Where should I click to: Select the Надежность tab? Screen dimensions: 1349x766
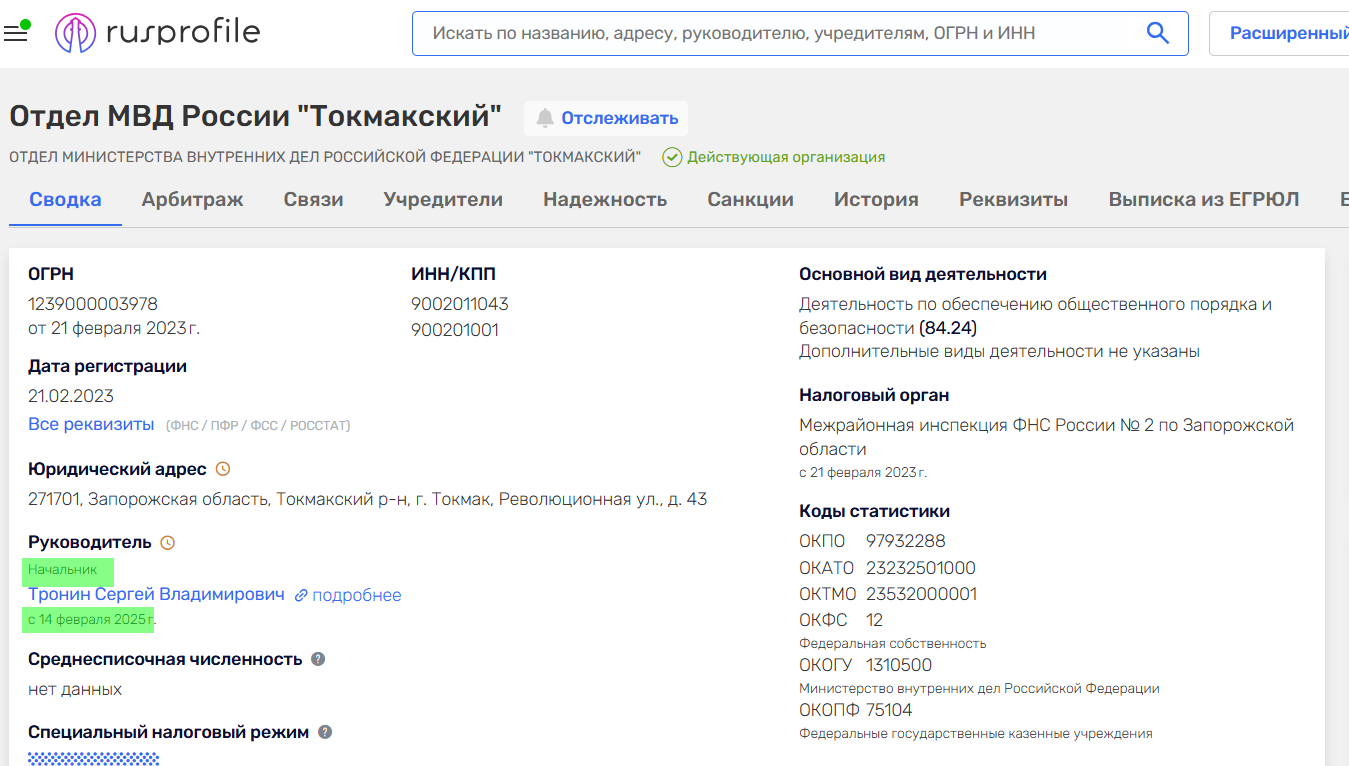pos(605,199)
